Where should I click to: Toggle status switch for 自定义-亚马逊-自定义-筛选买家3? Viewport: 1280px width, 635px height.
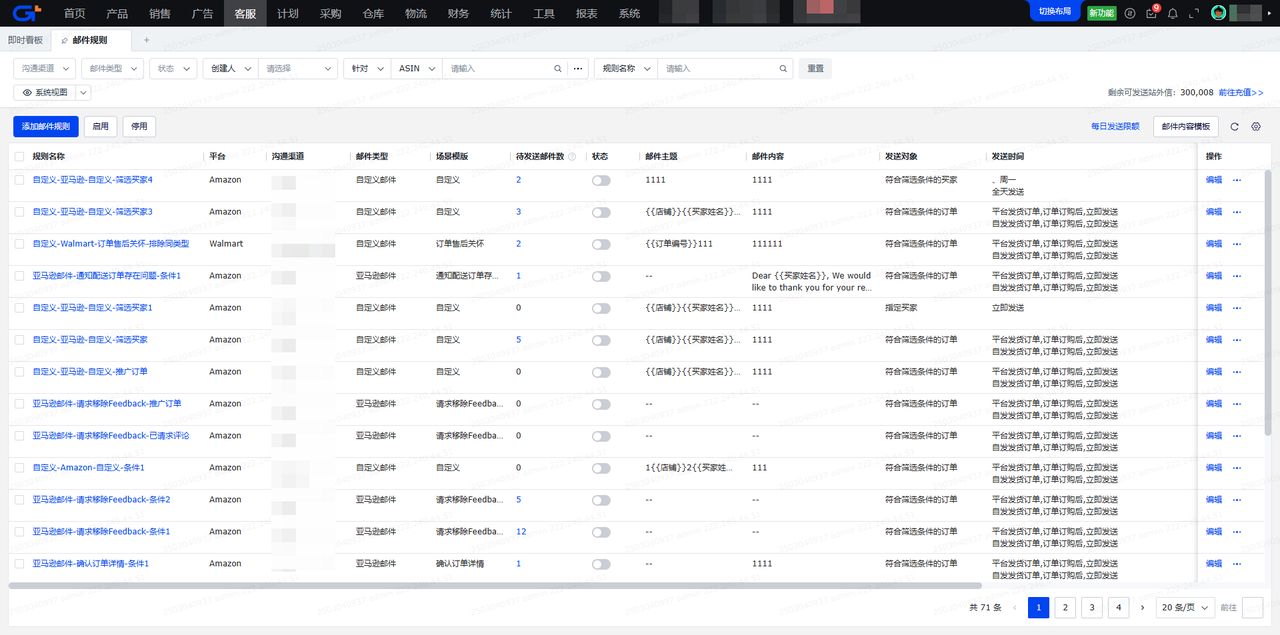tap(601, 212)
